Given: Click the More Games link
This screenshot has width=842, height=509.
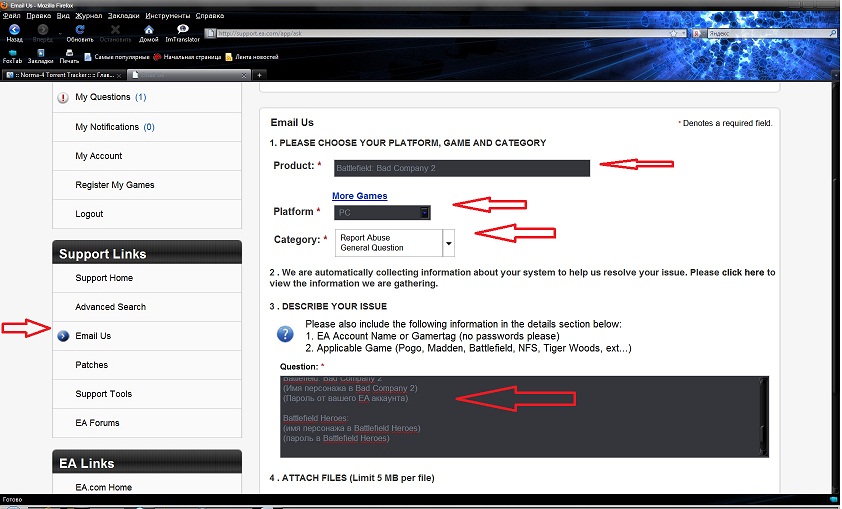Looking at the screenshot, I should [x=359, y=196].
